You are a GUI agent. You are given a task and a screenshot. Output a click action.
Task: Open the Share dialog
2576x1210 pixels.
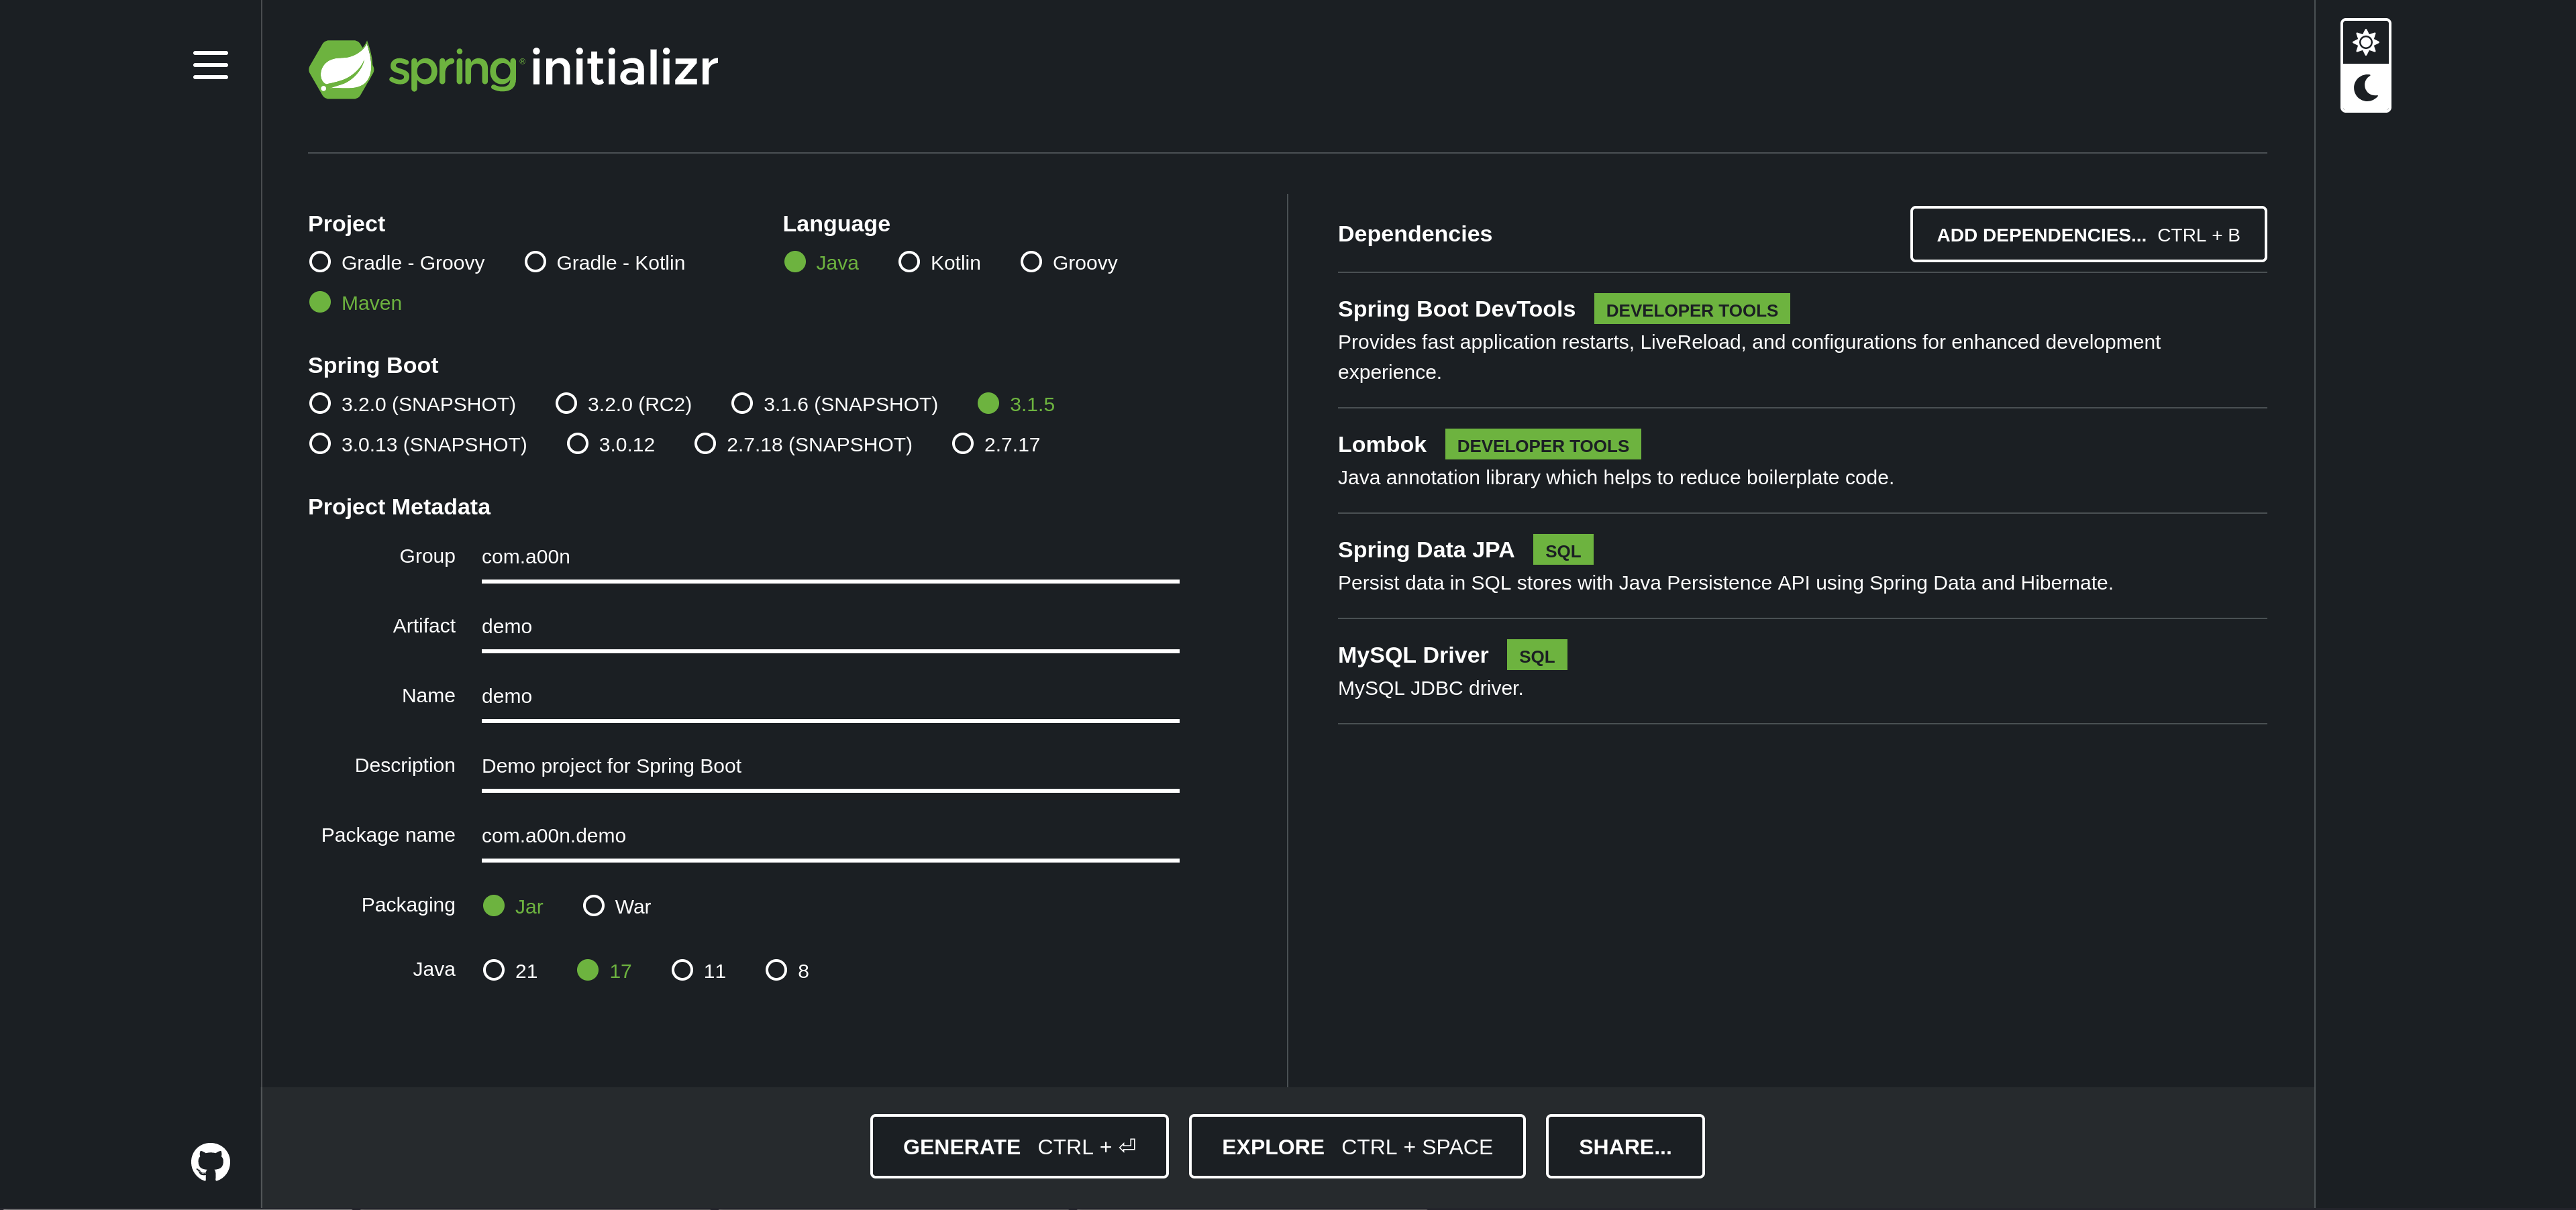1625,1146
